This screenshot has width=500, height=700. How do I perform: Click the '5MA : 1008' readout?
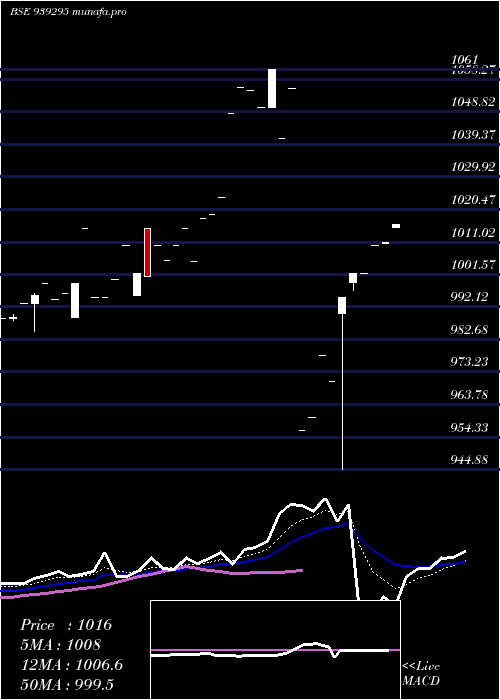pyautogui.click(x=61, y=645)
